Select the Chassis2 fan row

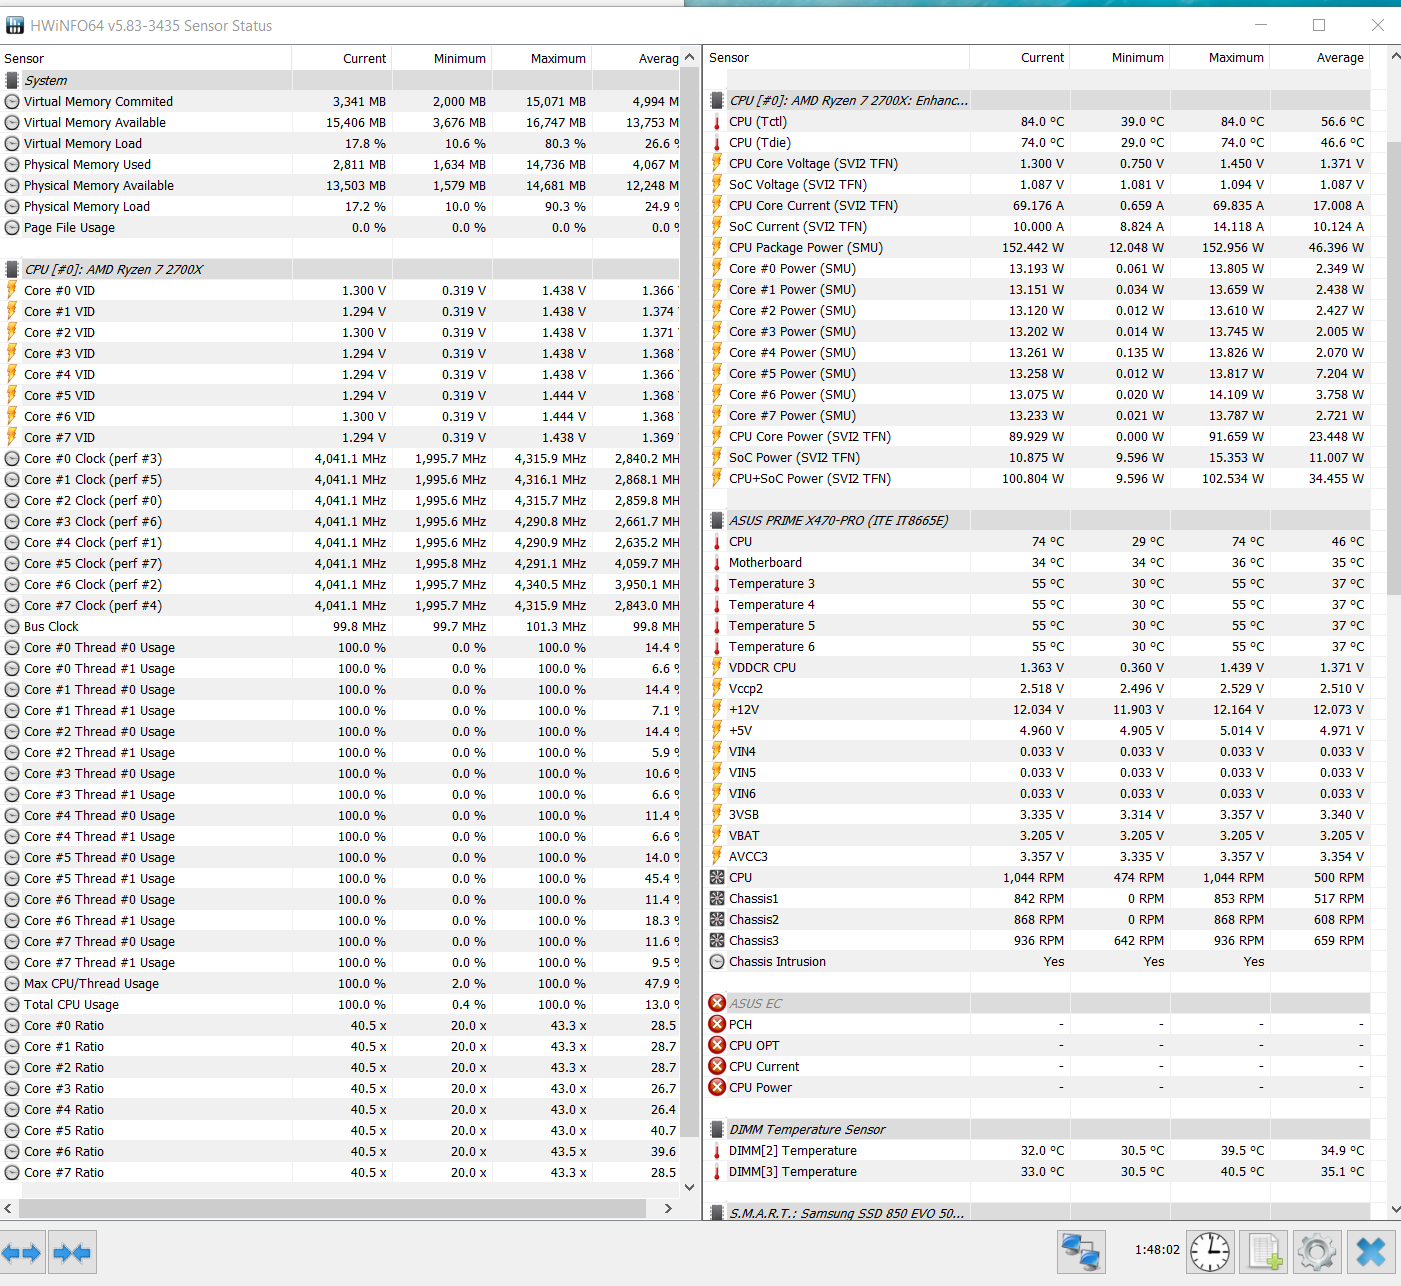click(x=1038, y=919)
